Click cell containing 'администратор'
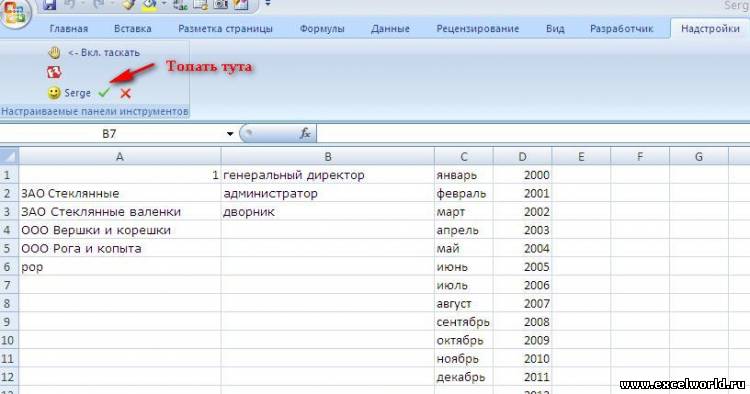This screenshot has width=750, height=394. [328, 193]
